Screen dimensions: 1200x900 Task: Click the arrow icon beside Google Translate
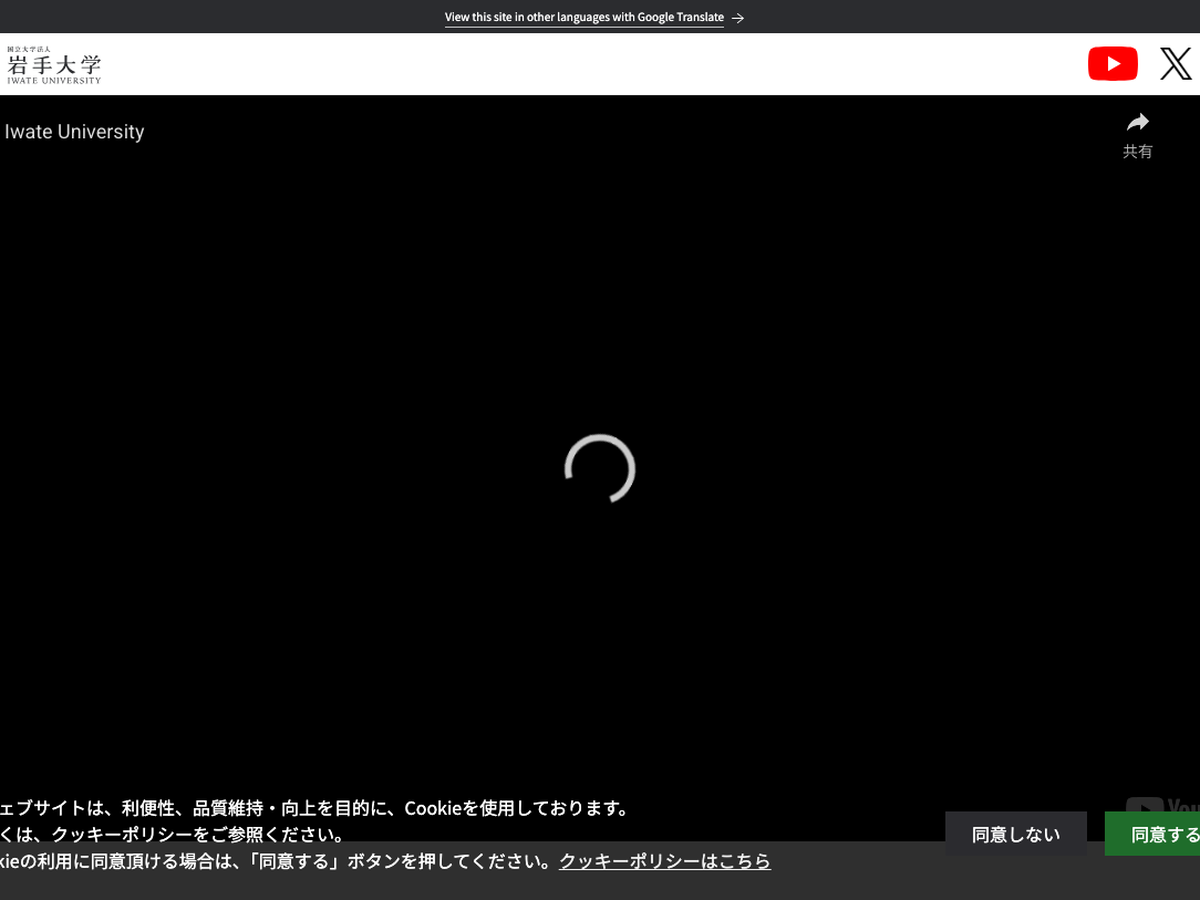[738, 18]
